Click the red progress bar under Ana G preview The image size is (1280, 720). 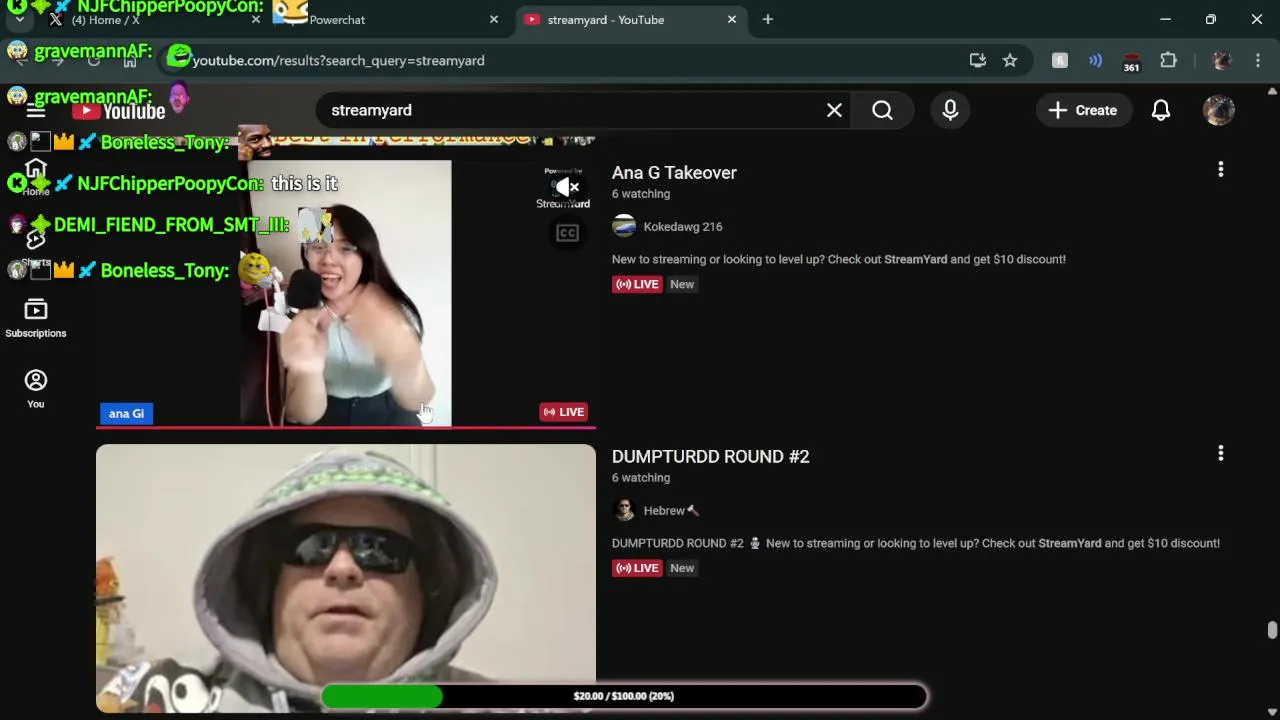pyautogui.click(x=346, y=427)
